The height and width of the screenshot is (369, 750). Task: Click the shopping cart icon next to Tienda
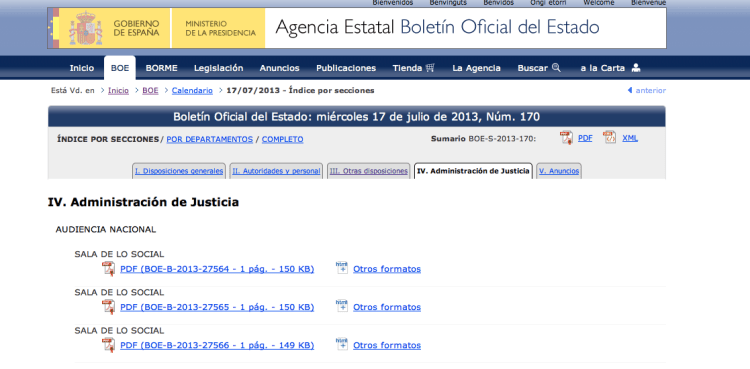430,67
